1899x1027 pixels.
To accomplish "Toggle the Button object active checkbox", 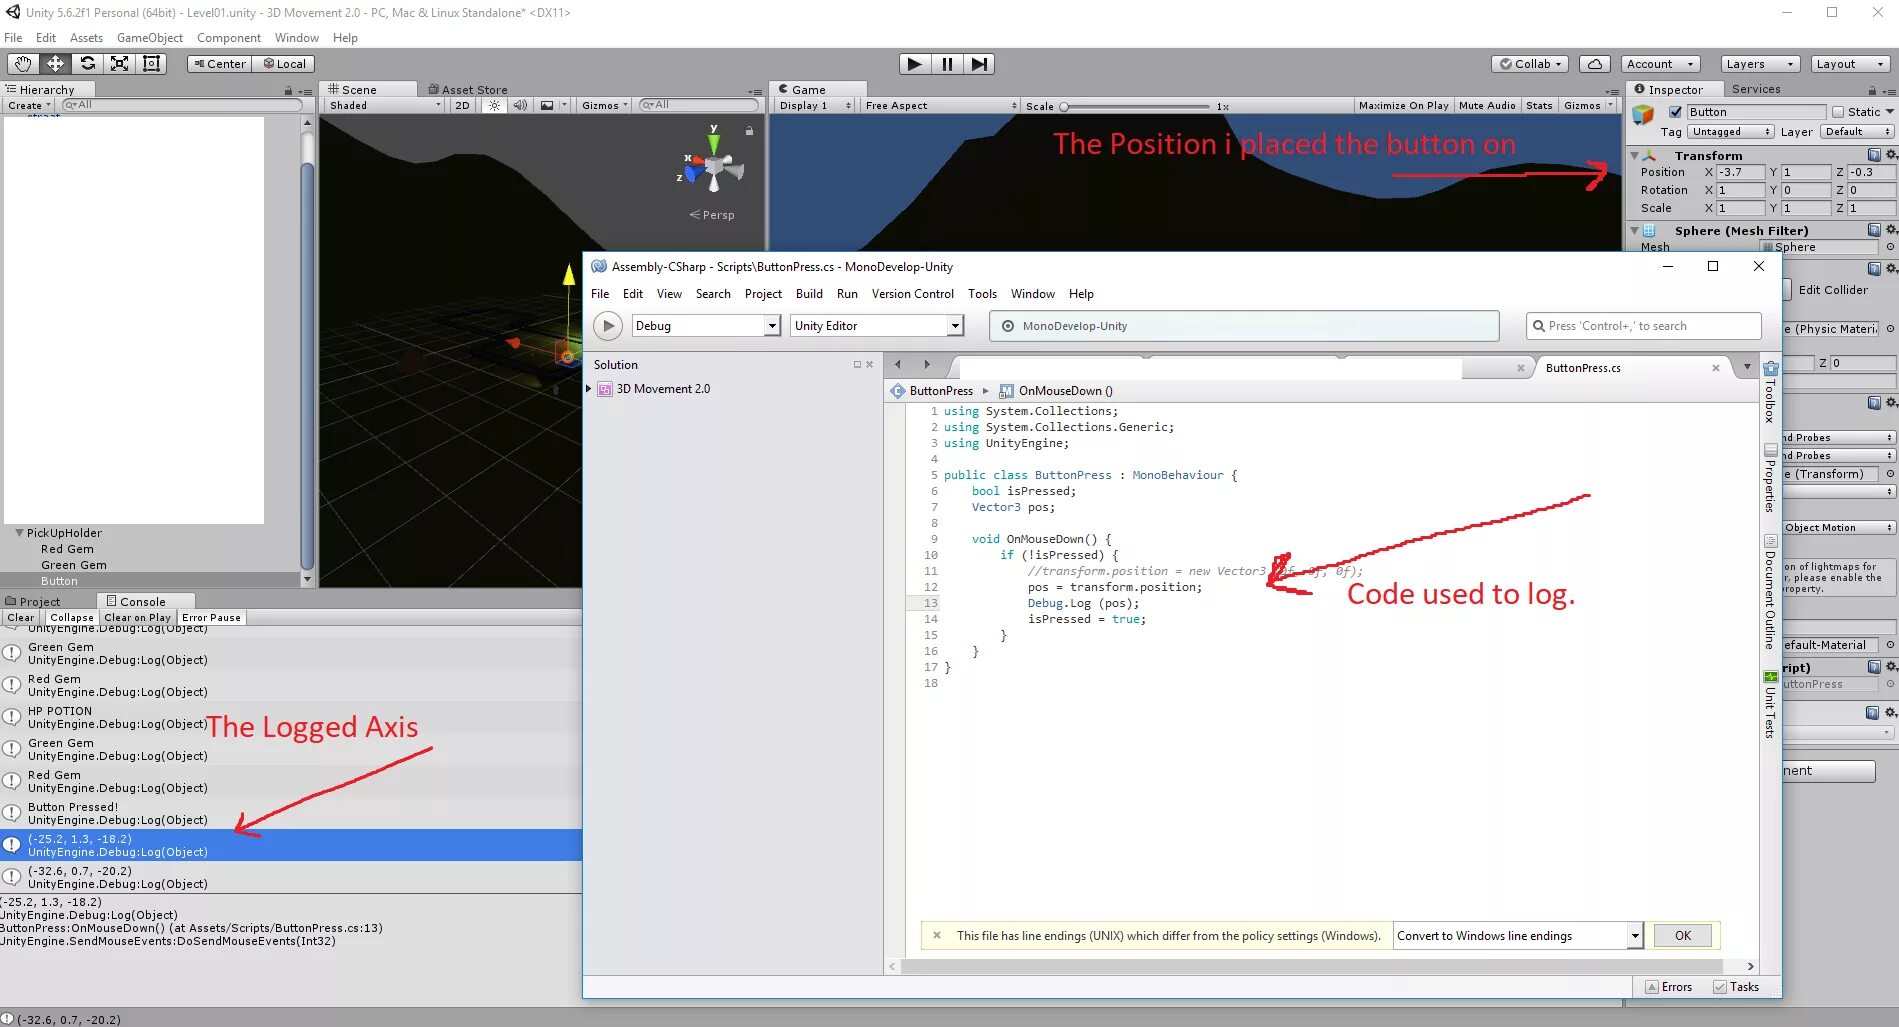I will [x=1675, y=112].
